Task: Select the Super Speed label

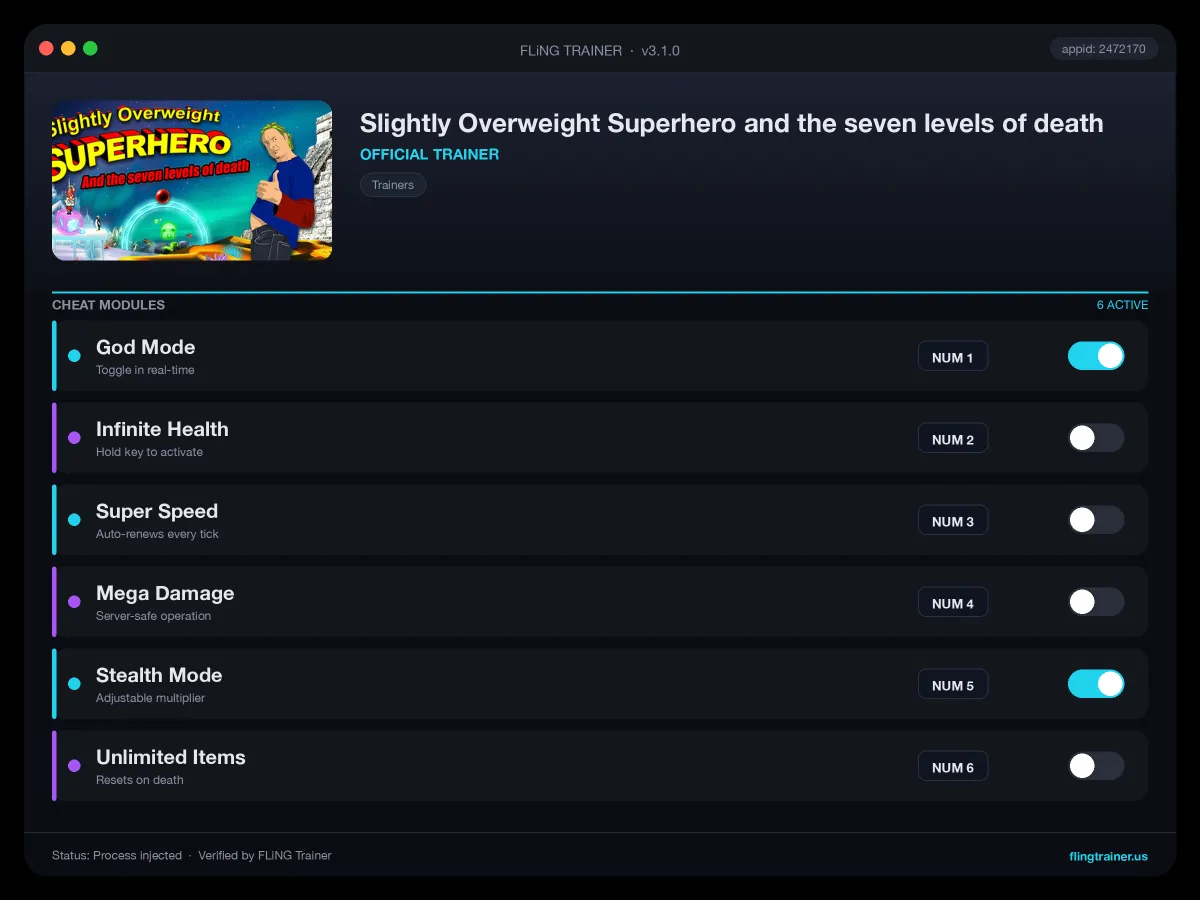Action: pos(156,511)
